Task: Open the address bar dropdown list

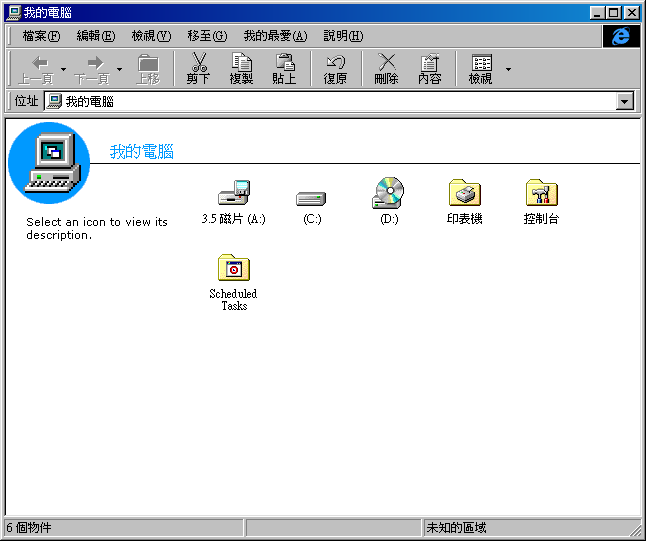Action: [625, 101]
